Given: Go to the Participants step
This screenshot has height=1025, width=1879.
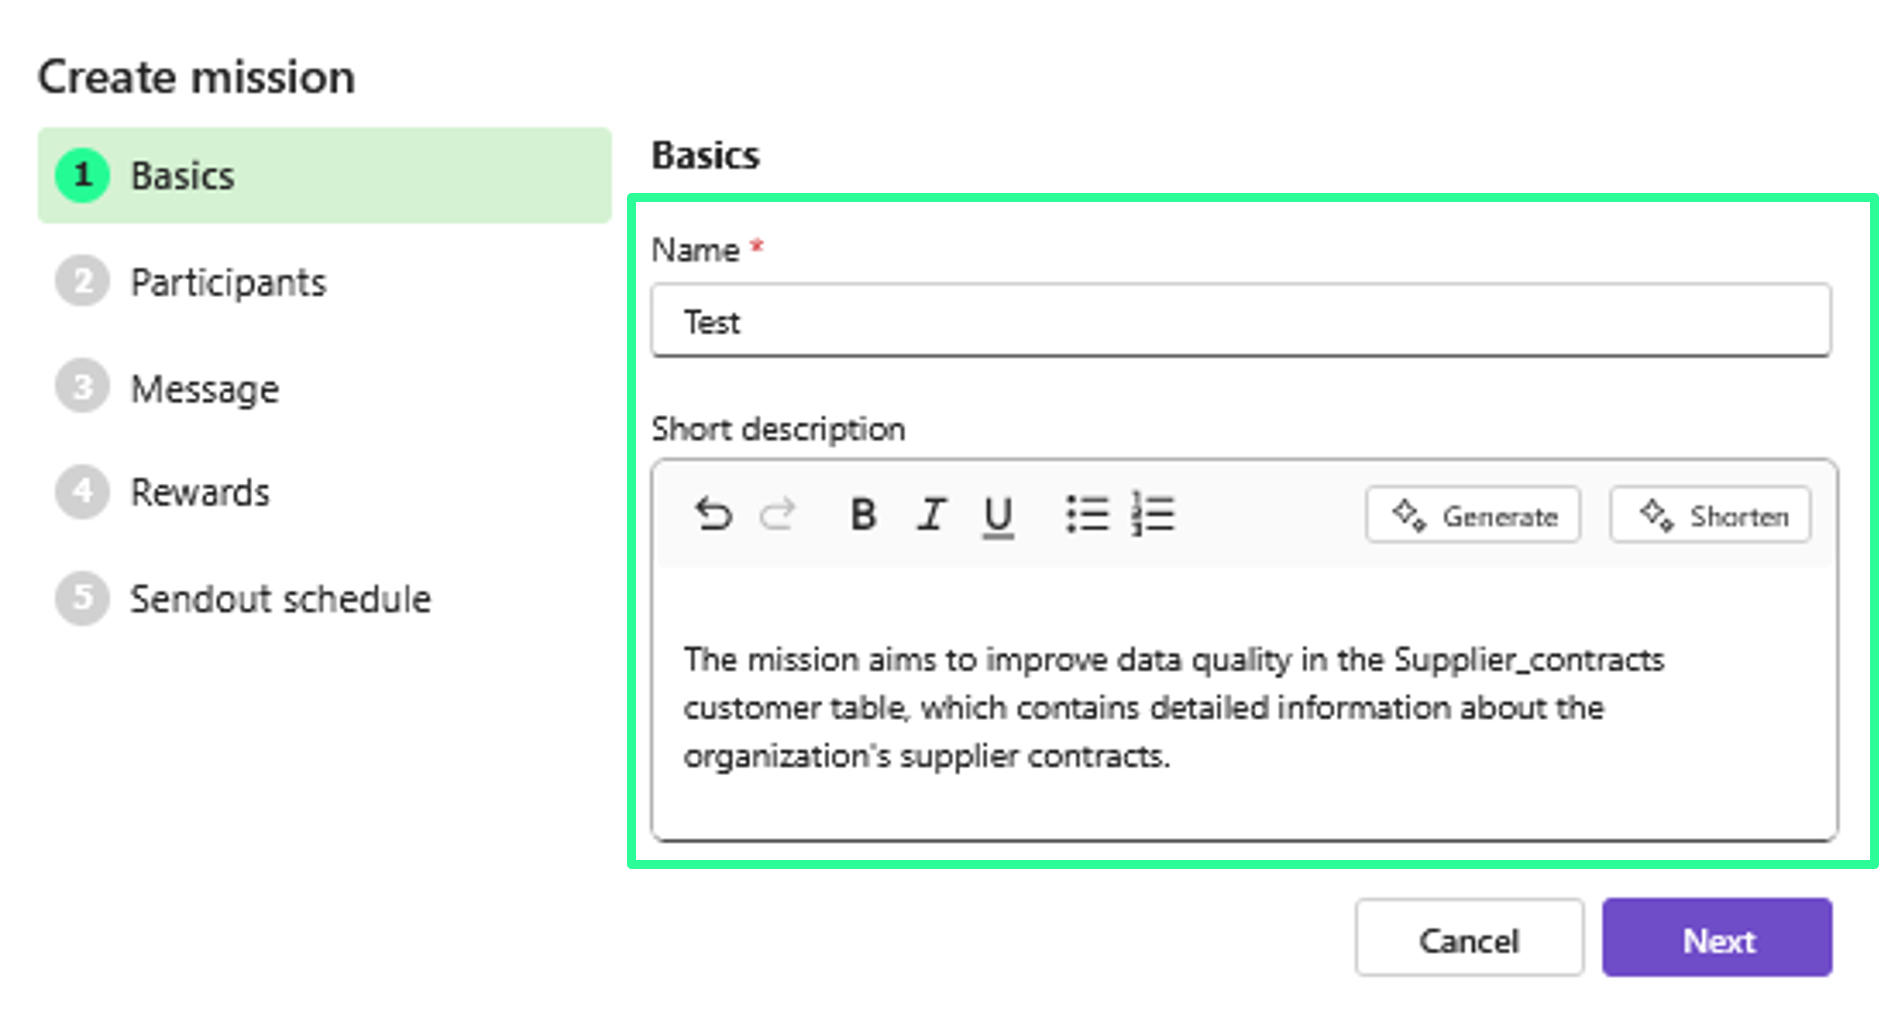Looking at the screenshot, I should tap(228, 283).
